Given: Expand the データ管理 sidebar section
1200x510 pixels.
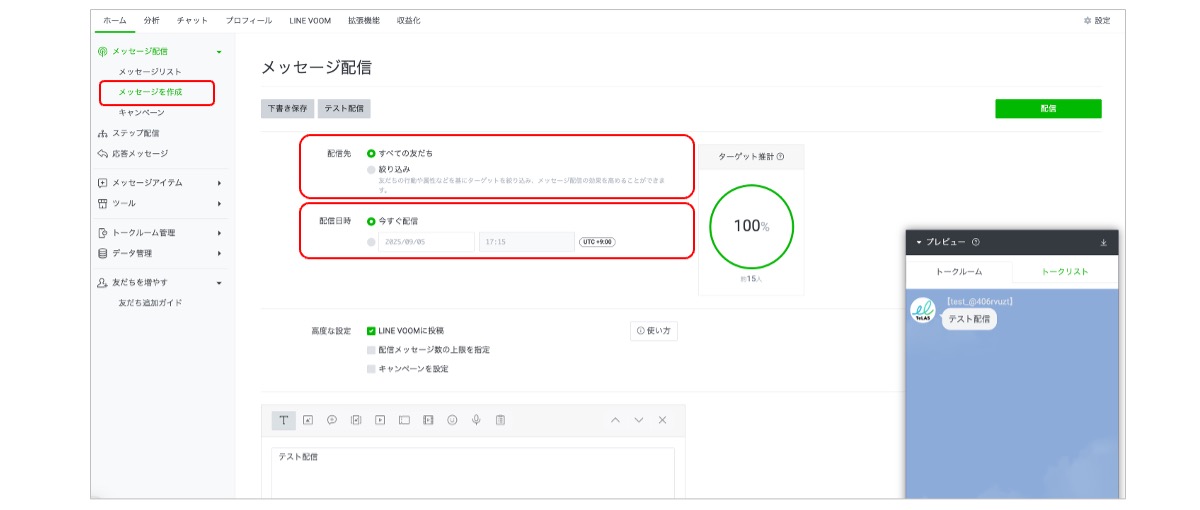Looking at the screenshot, I should coord(219,253).
